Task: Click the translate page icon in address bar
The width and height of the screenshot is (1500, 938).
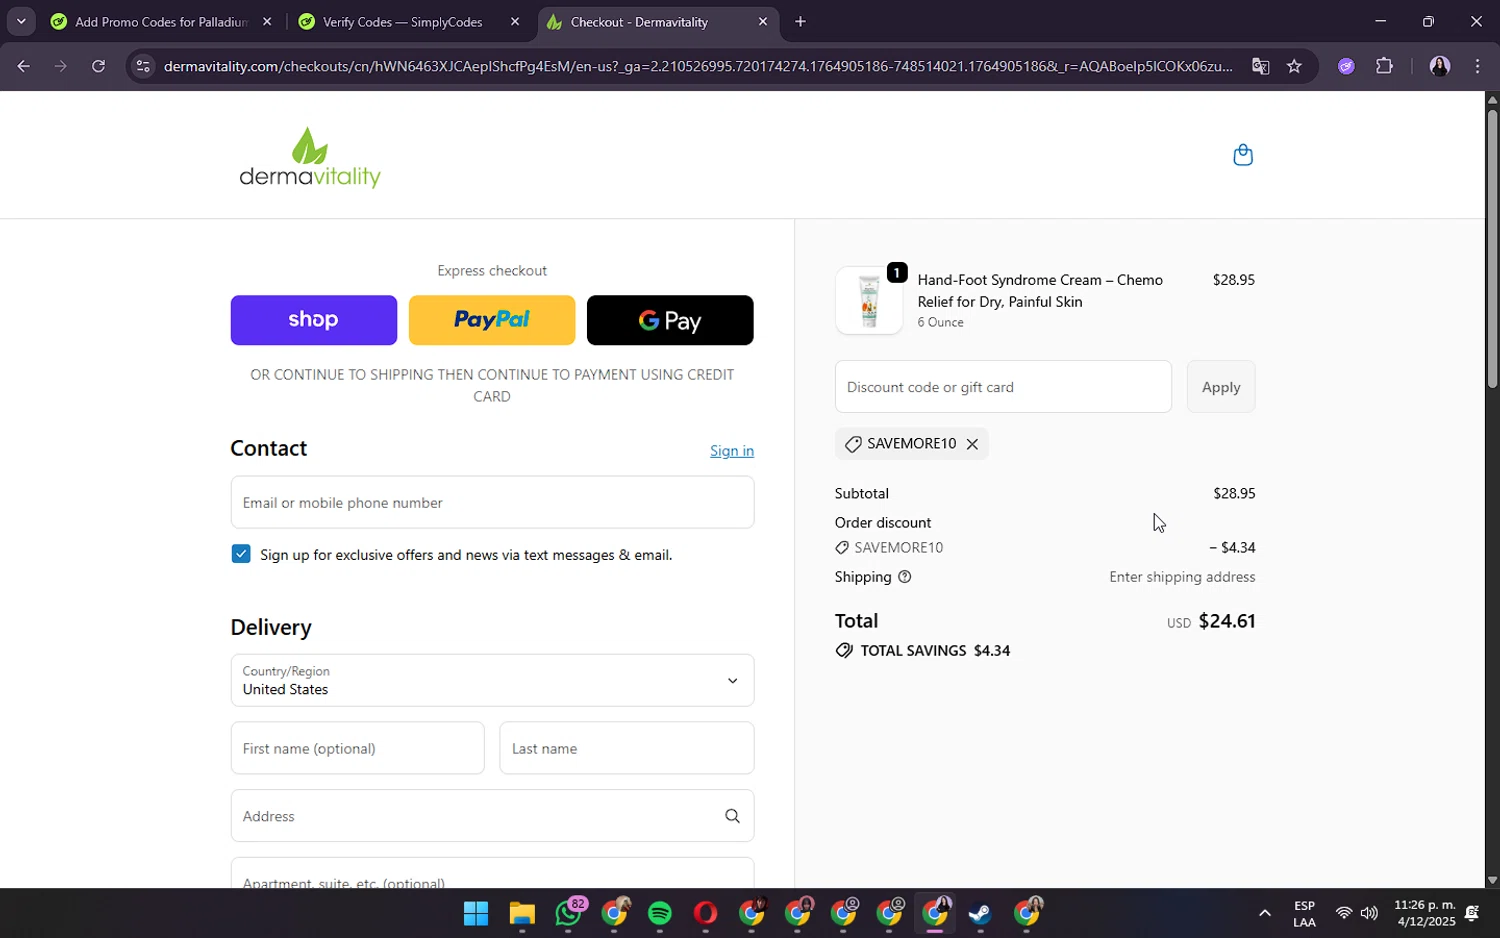Action: (1260, 66)
